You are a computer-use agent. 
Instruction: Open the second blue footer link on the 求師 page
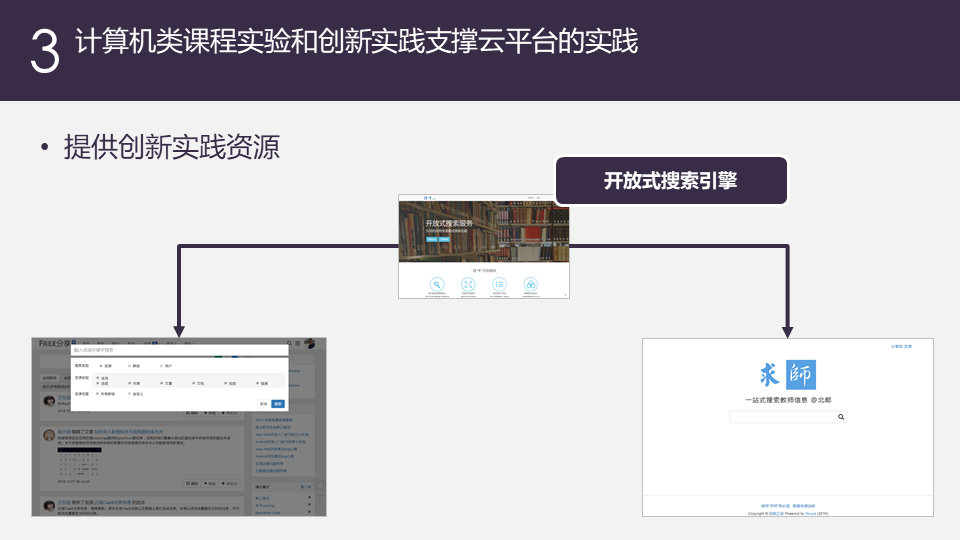(x=804, y=506)
